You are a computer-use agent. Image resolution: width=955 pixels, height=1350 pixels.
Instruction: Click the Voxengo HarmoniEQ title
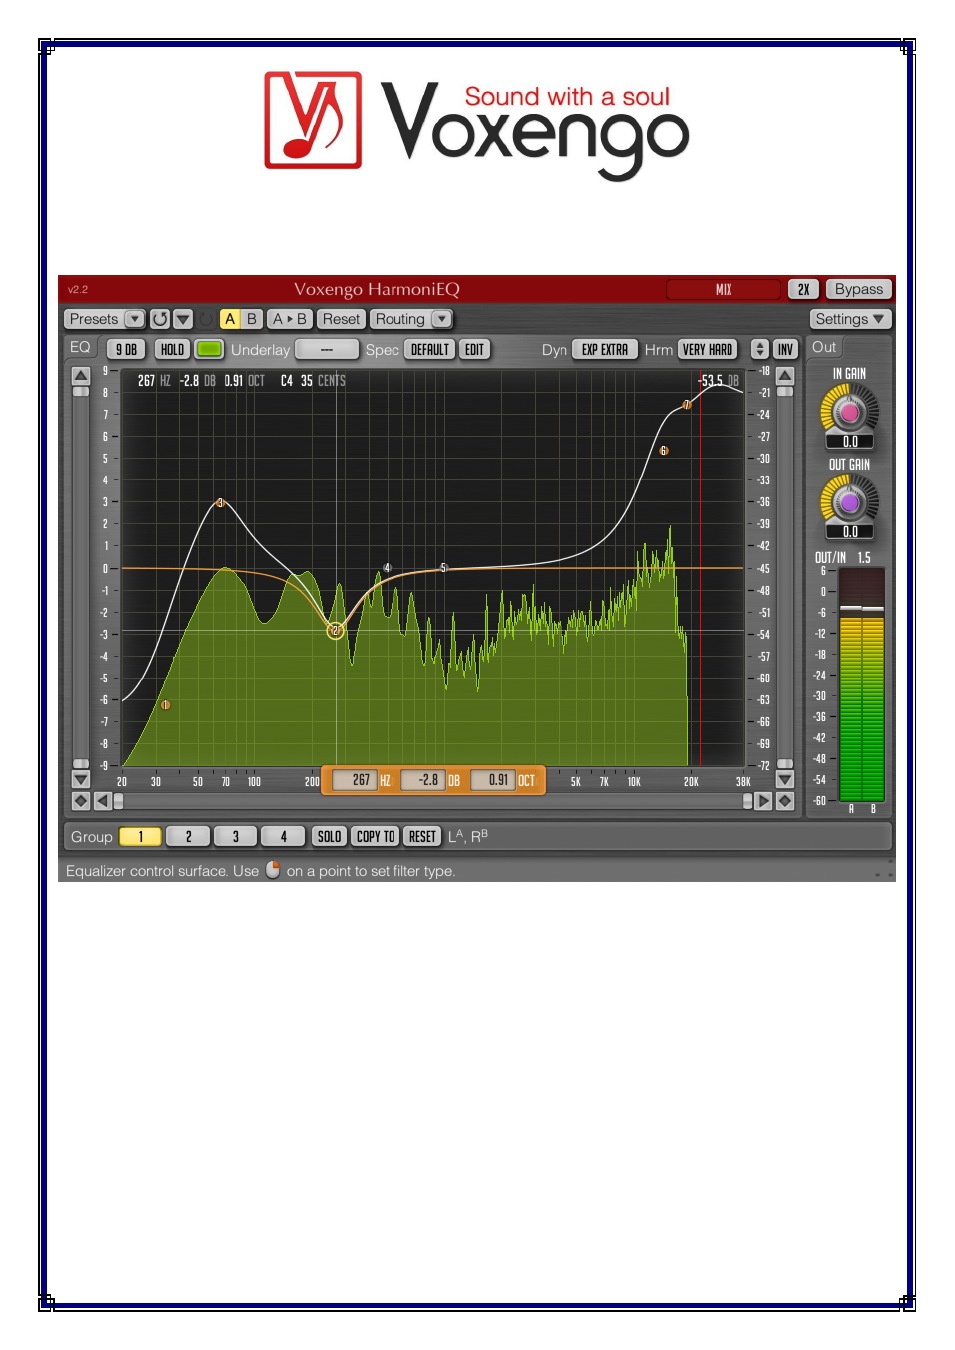click(377, 289)
